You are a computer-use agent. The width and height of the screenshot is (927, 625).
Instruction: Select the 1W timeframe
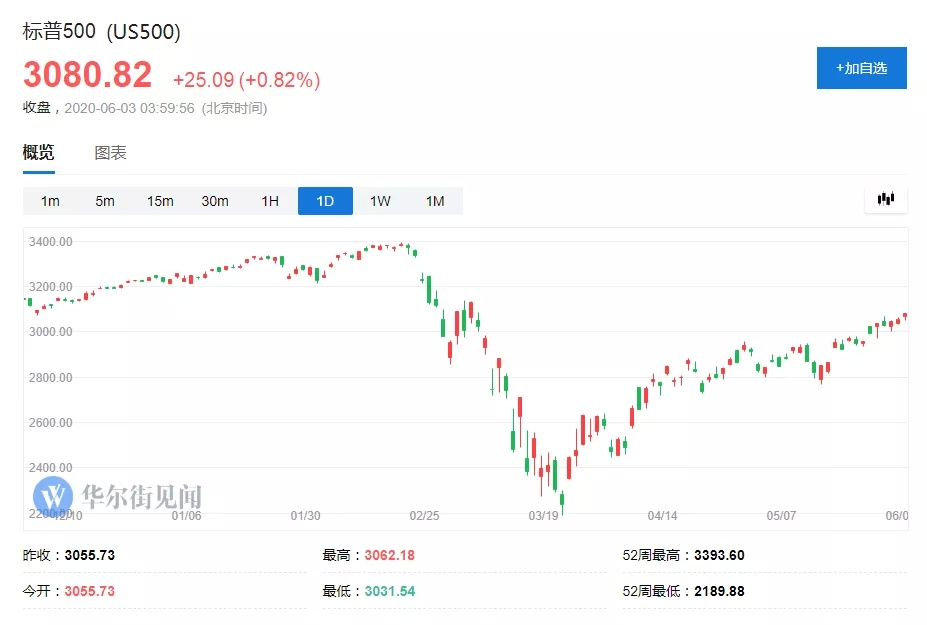click(380, 201)
